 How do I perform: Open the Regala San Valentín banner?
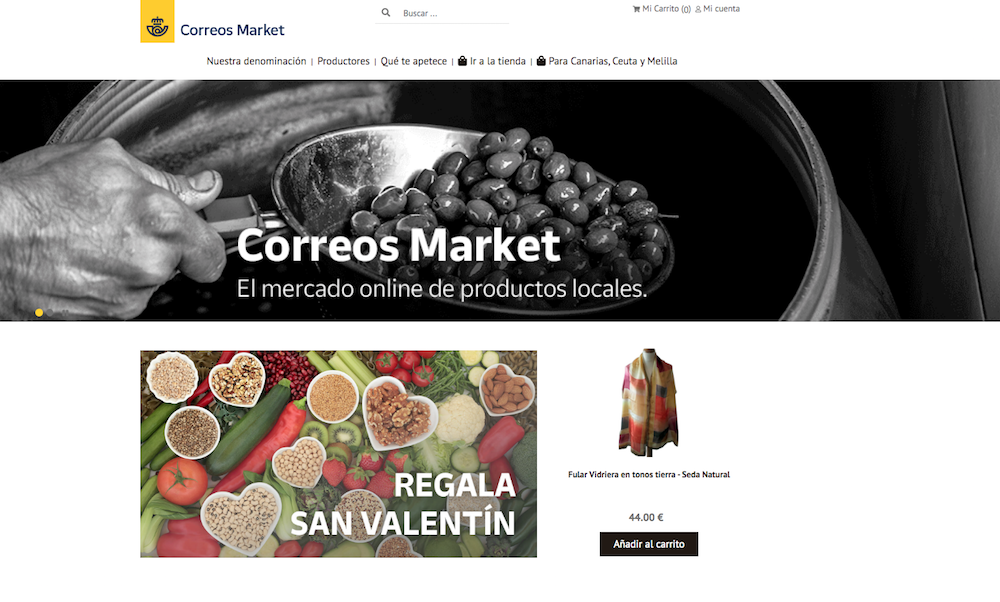coord(339,454)
